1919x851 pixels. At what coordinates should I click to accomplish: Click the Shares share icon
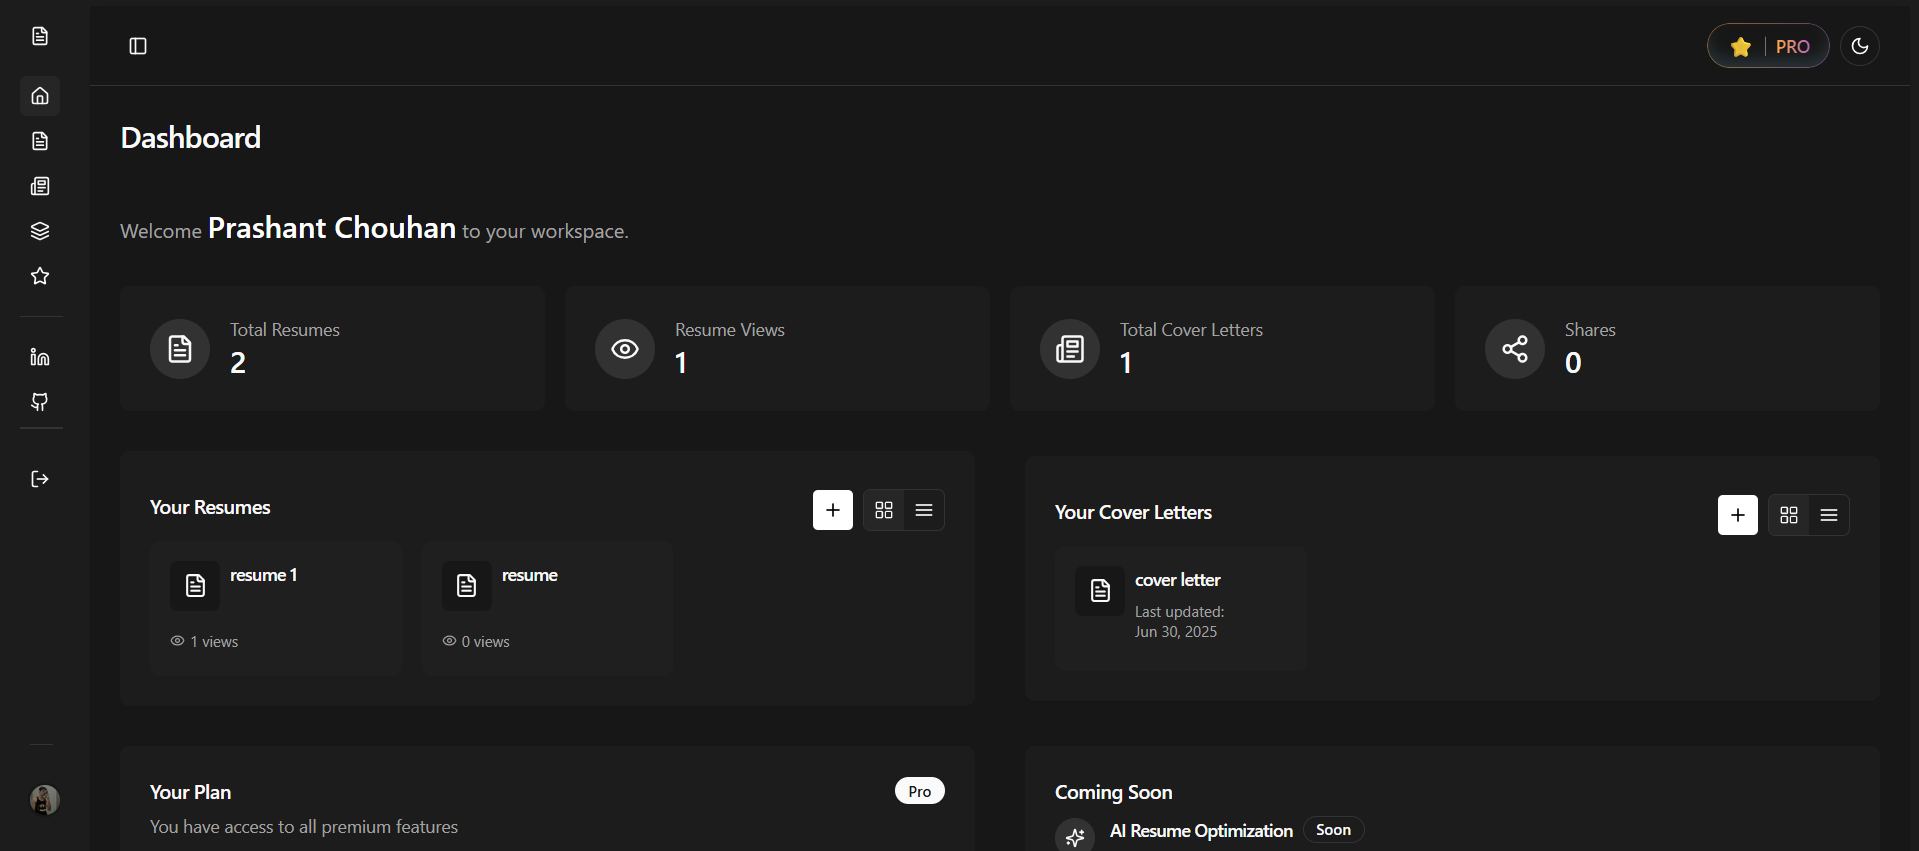click(1515, 349)
